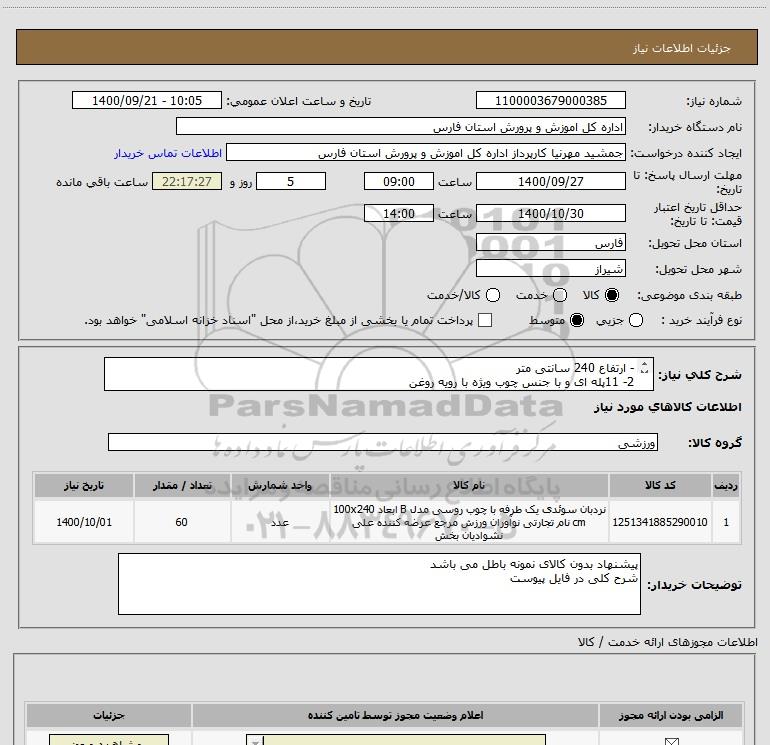This screenshot has width=770, height=745.
Task: Click the اطلاعات مجوزهای ارائه خدمت heading
Action: click(668, 642)
